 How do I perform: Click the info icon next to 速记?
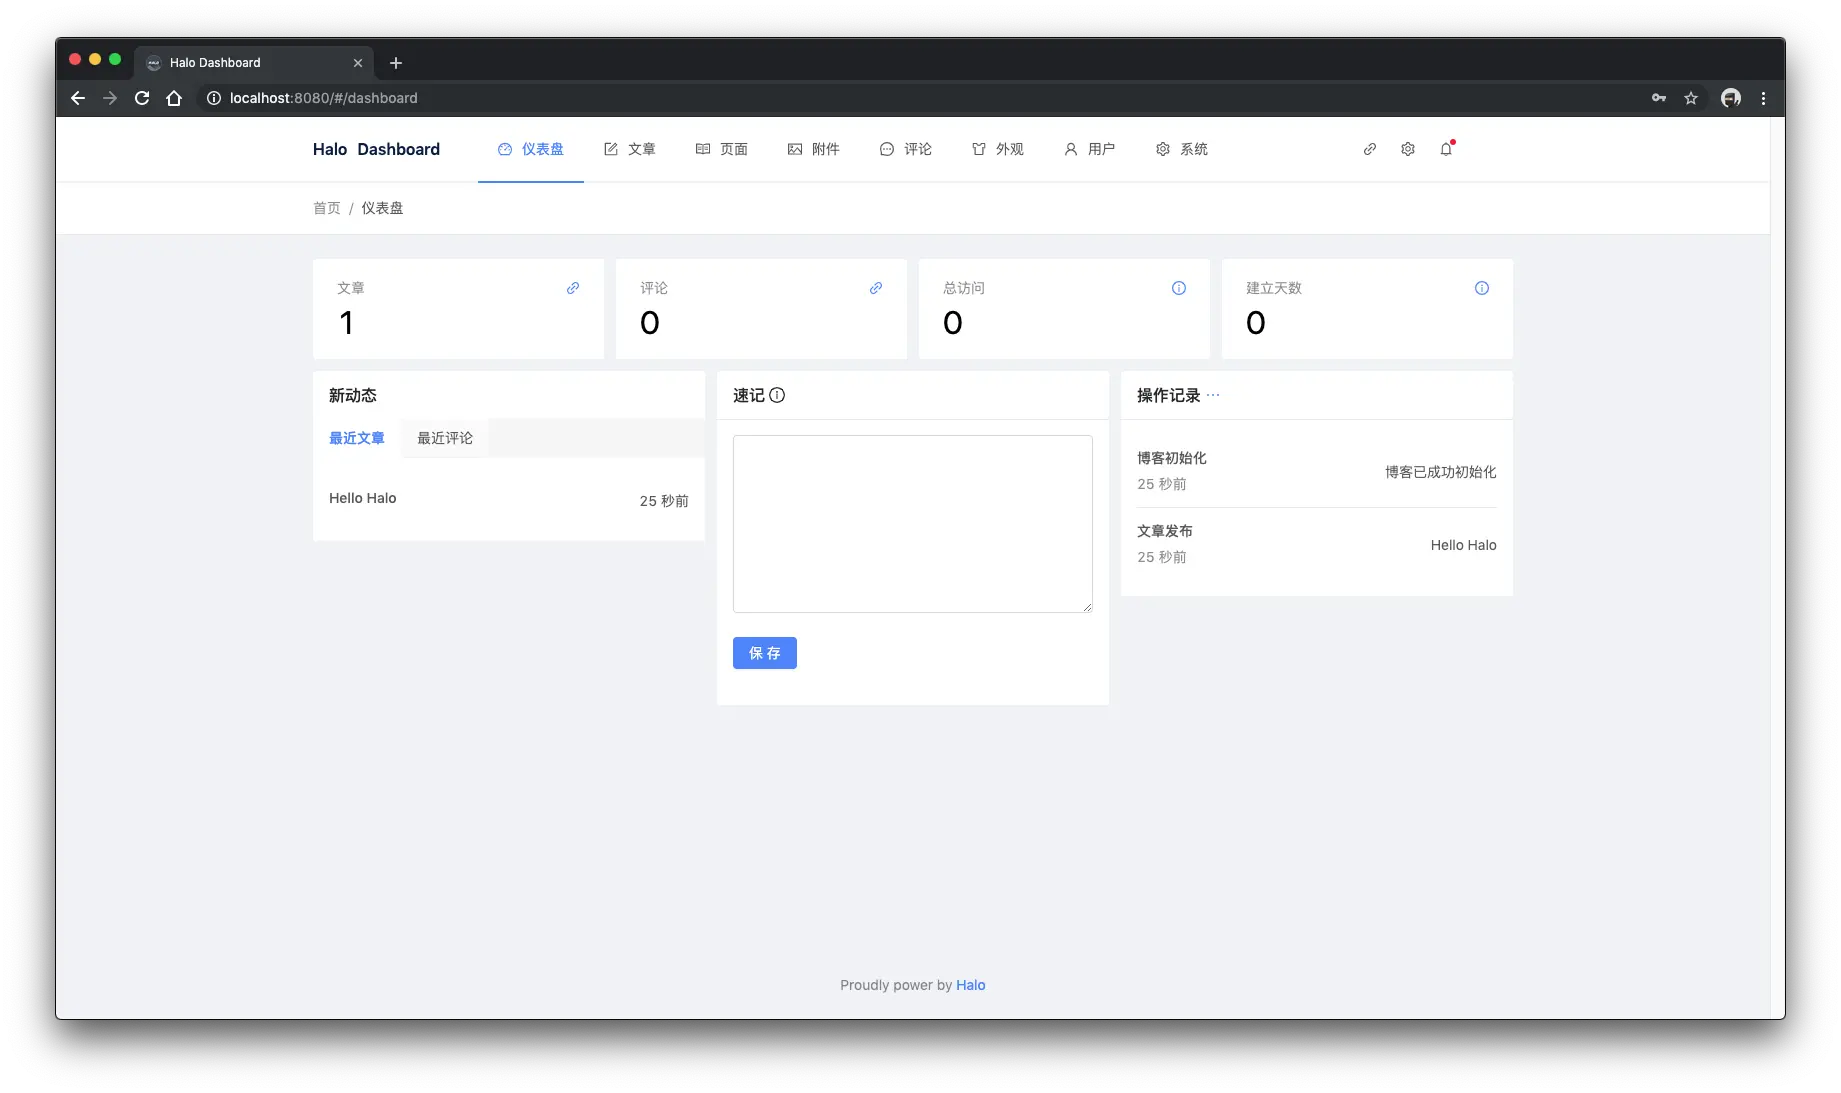point(779,395)
